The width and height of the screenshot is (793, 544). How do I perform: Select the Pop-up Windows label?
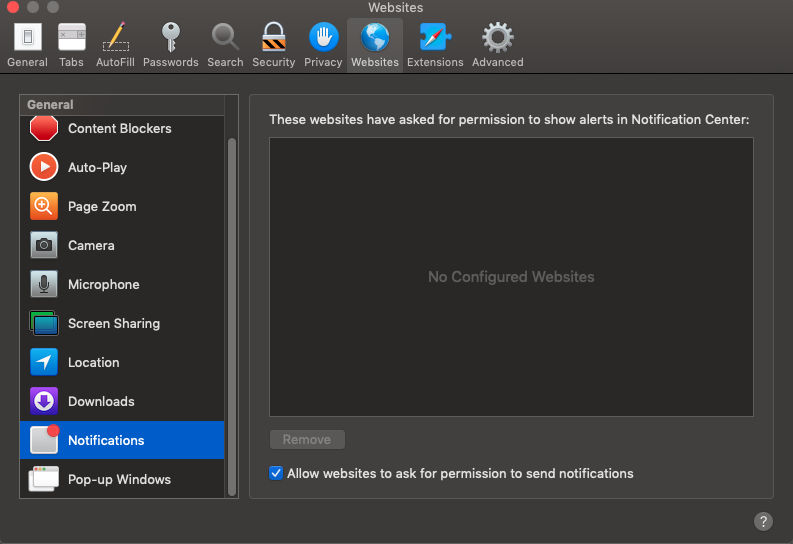[119, 479]
